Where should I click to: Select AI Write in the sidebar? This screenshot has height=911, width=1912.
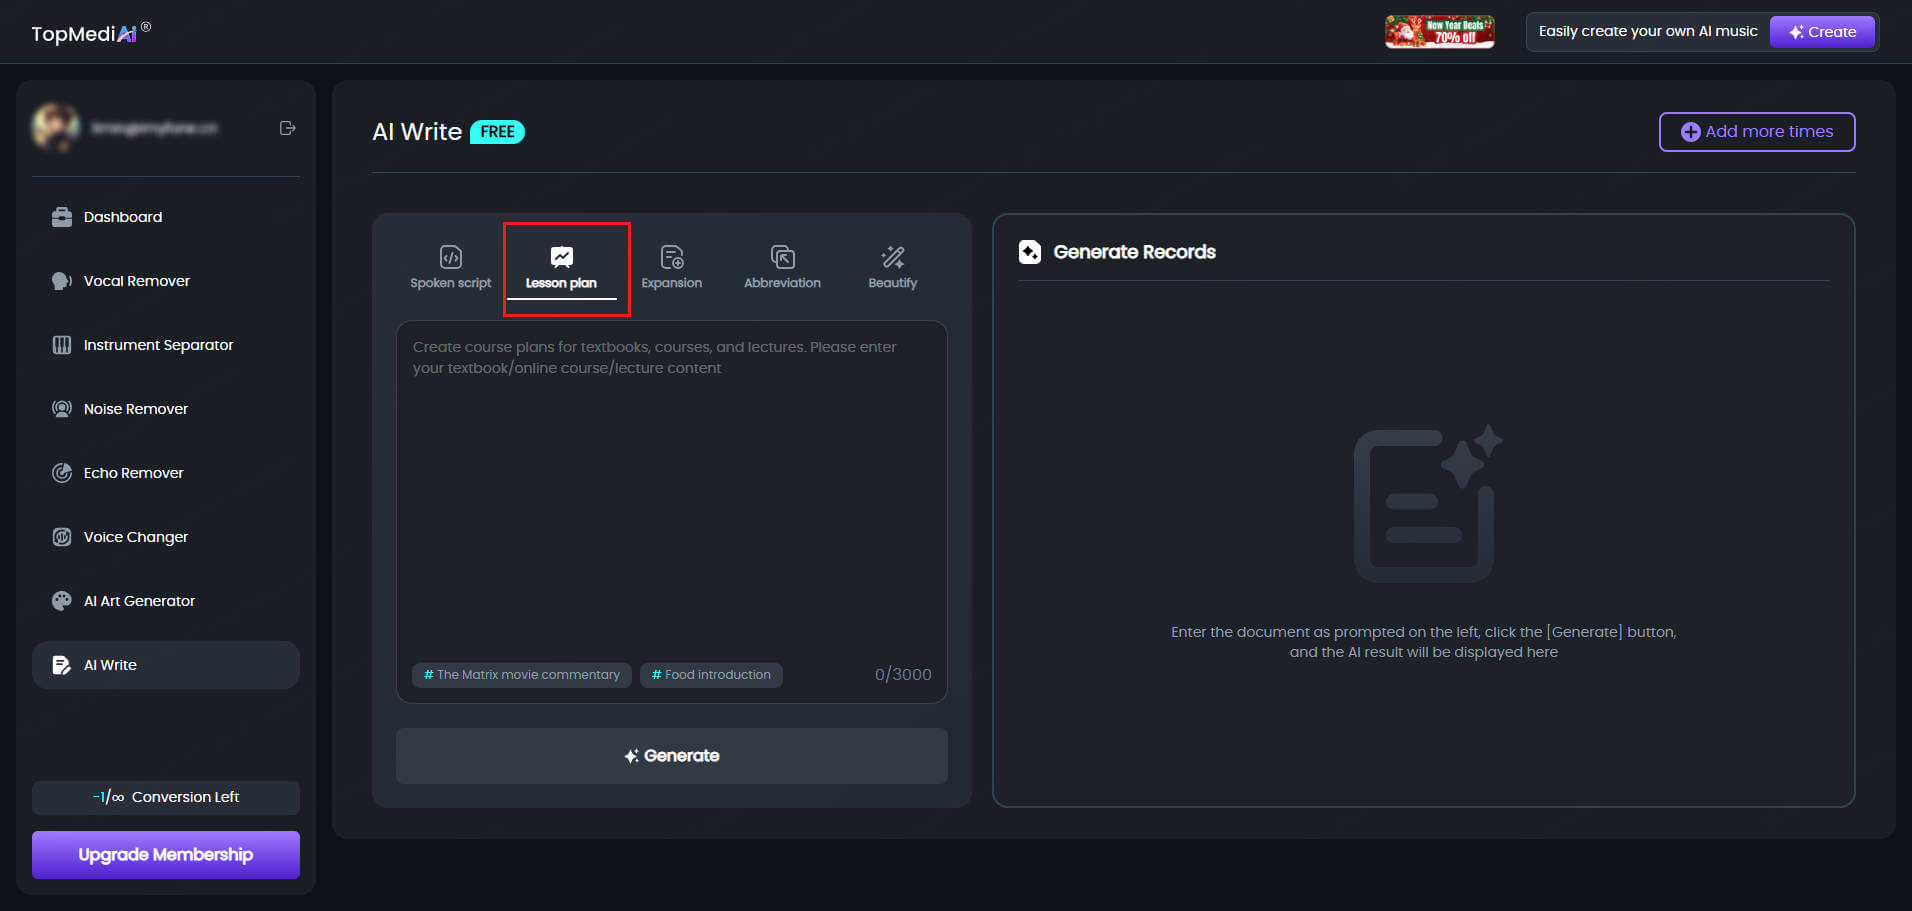(166, 665)
